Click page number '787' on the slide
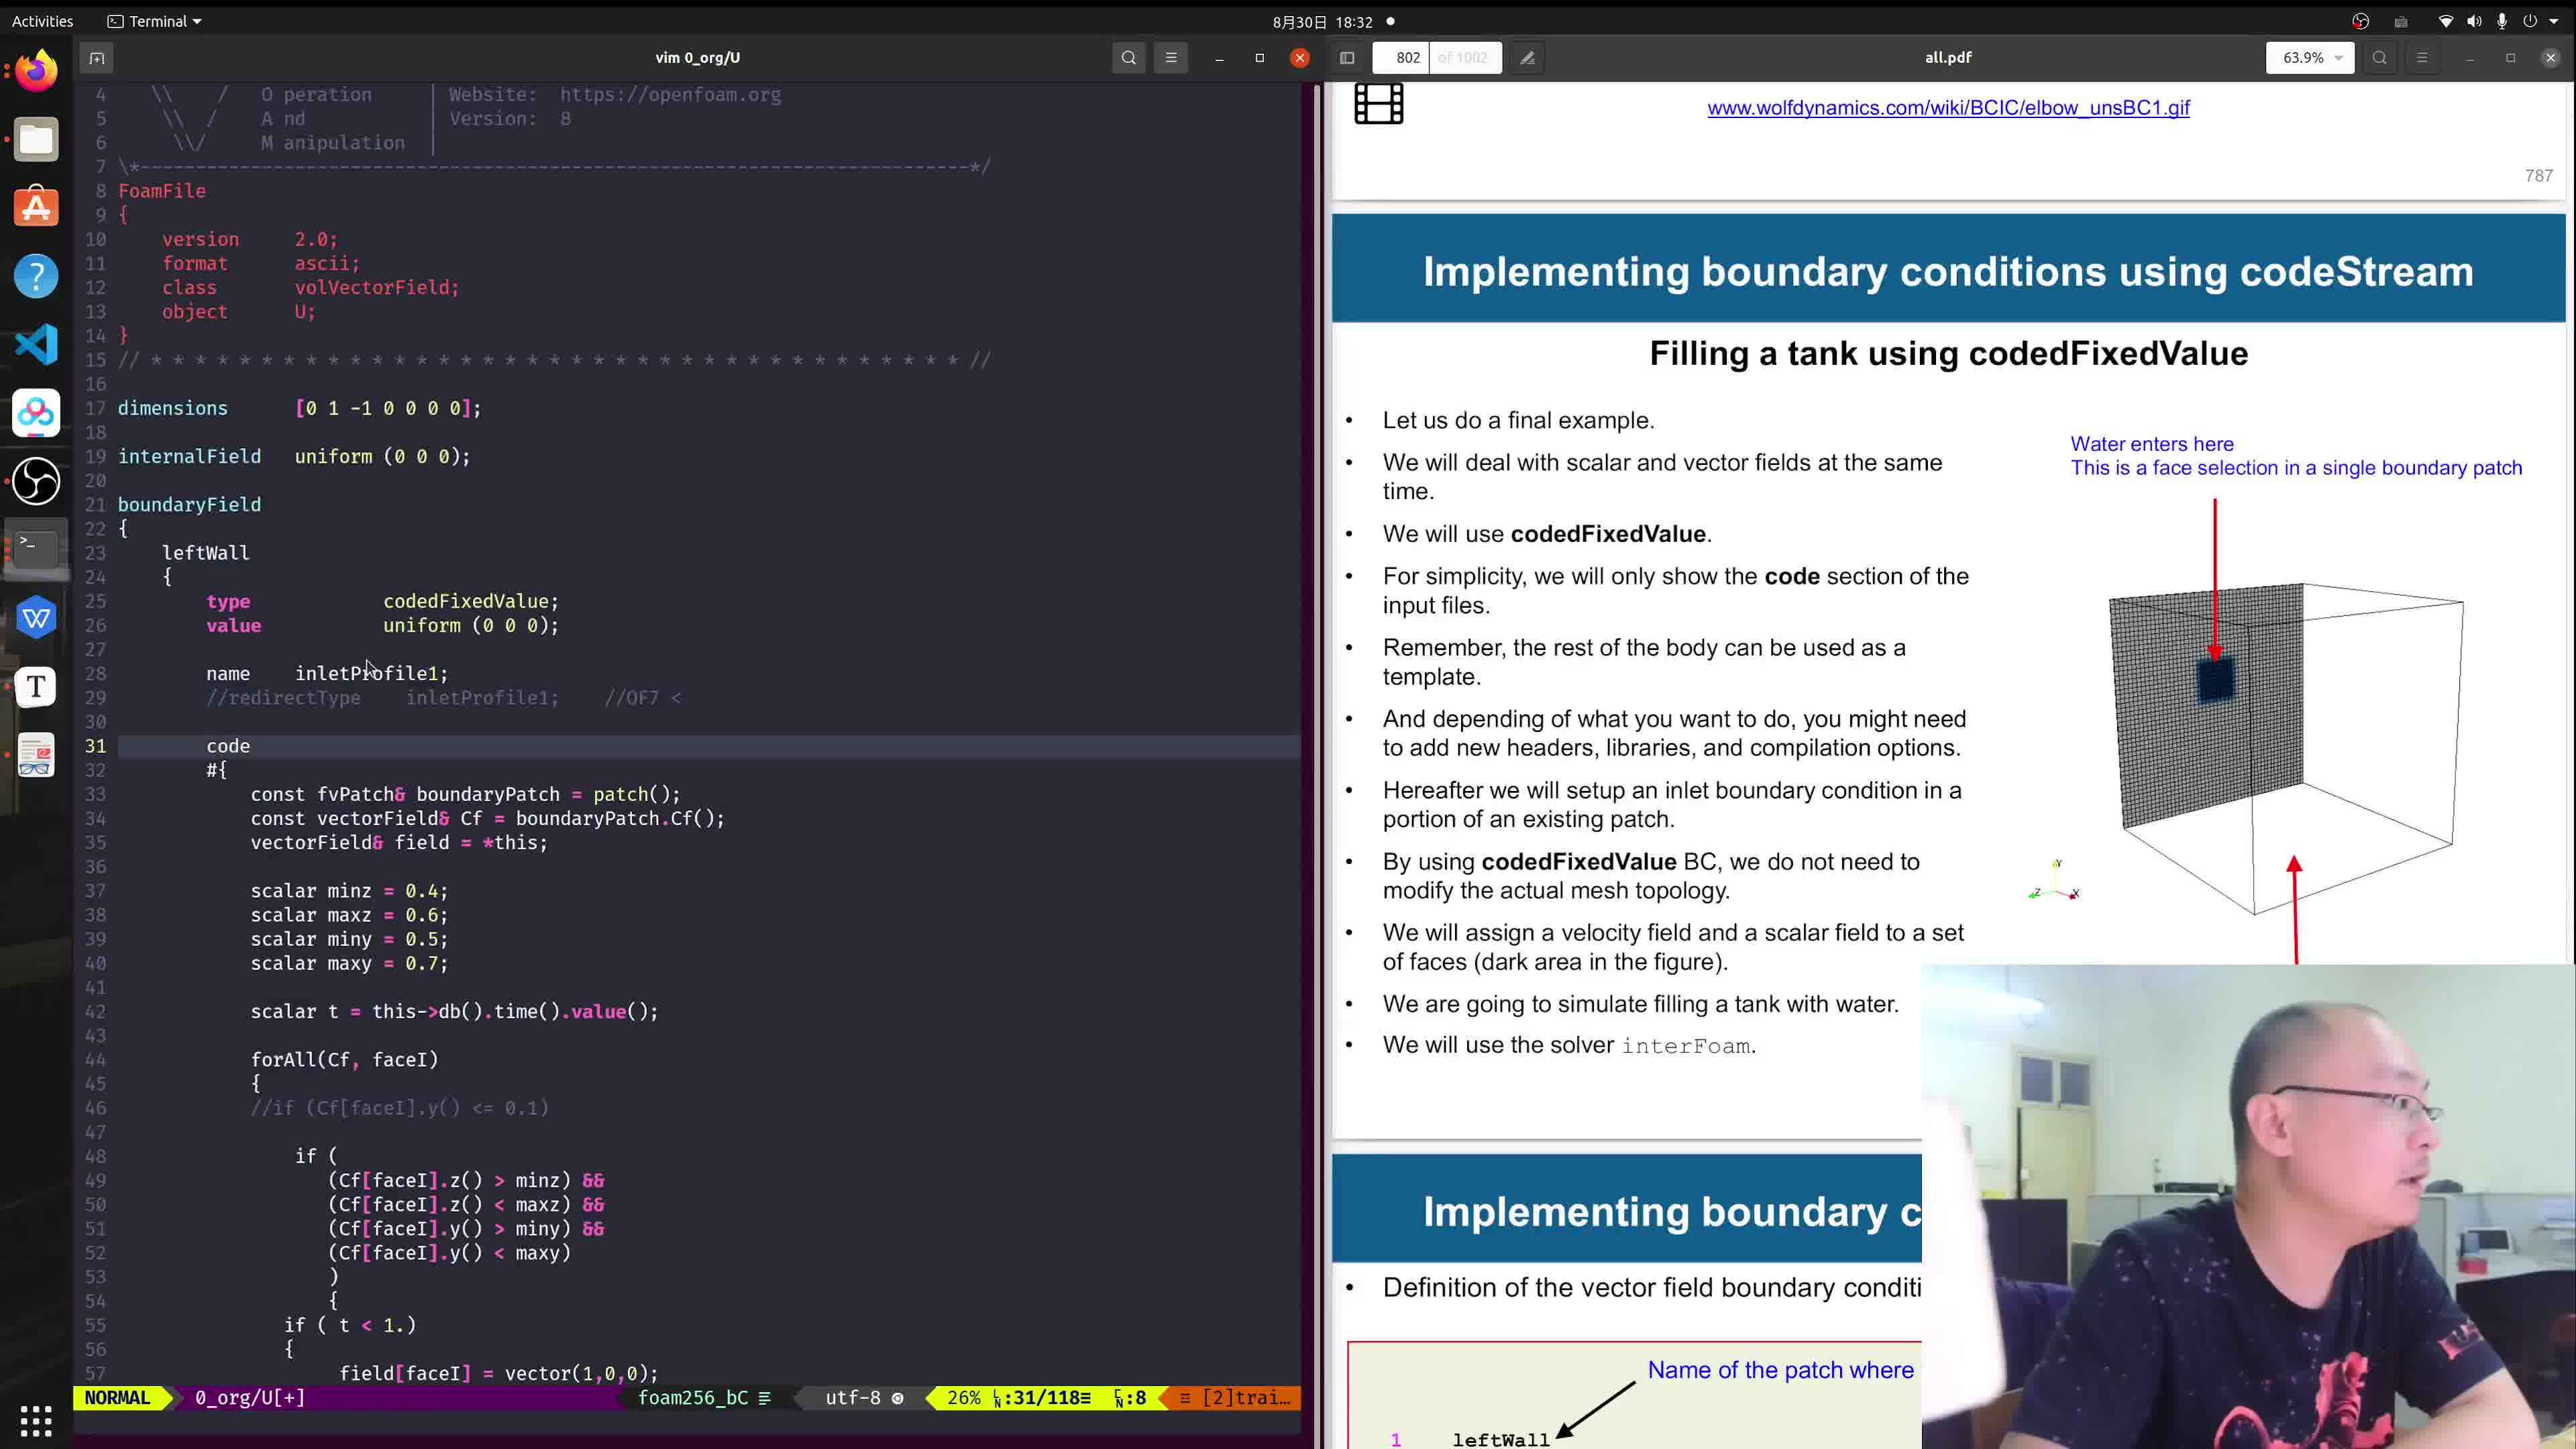This screenshot has height=1449, width=2576. (2538, 176)
